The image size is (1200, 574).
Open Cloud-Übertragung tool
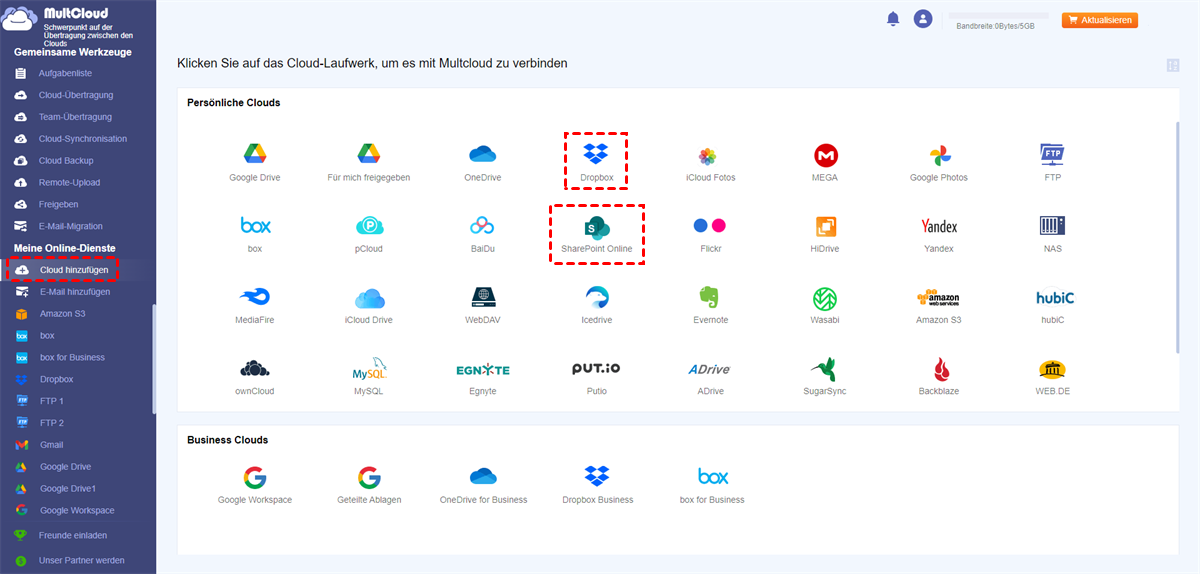coord(77,95)
